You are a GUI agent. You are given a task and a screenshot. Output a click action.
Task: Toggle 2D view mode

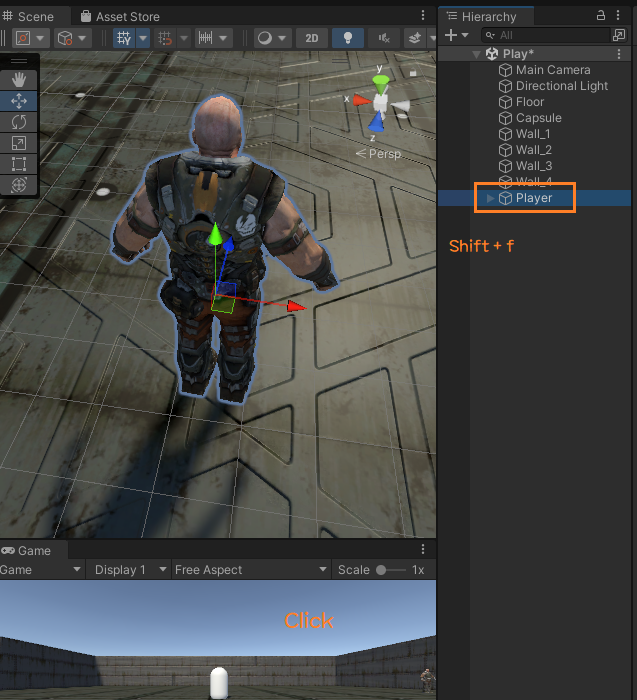[312, 38]
